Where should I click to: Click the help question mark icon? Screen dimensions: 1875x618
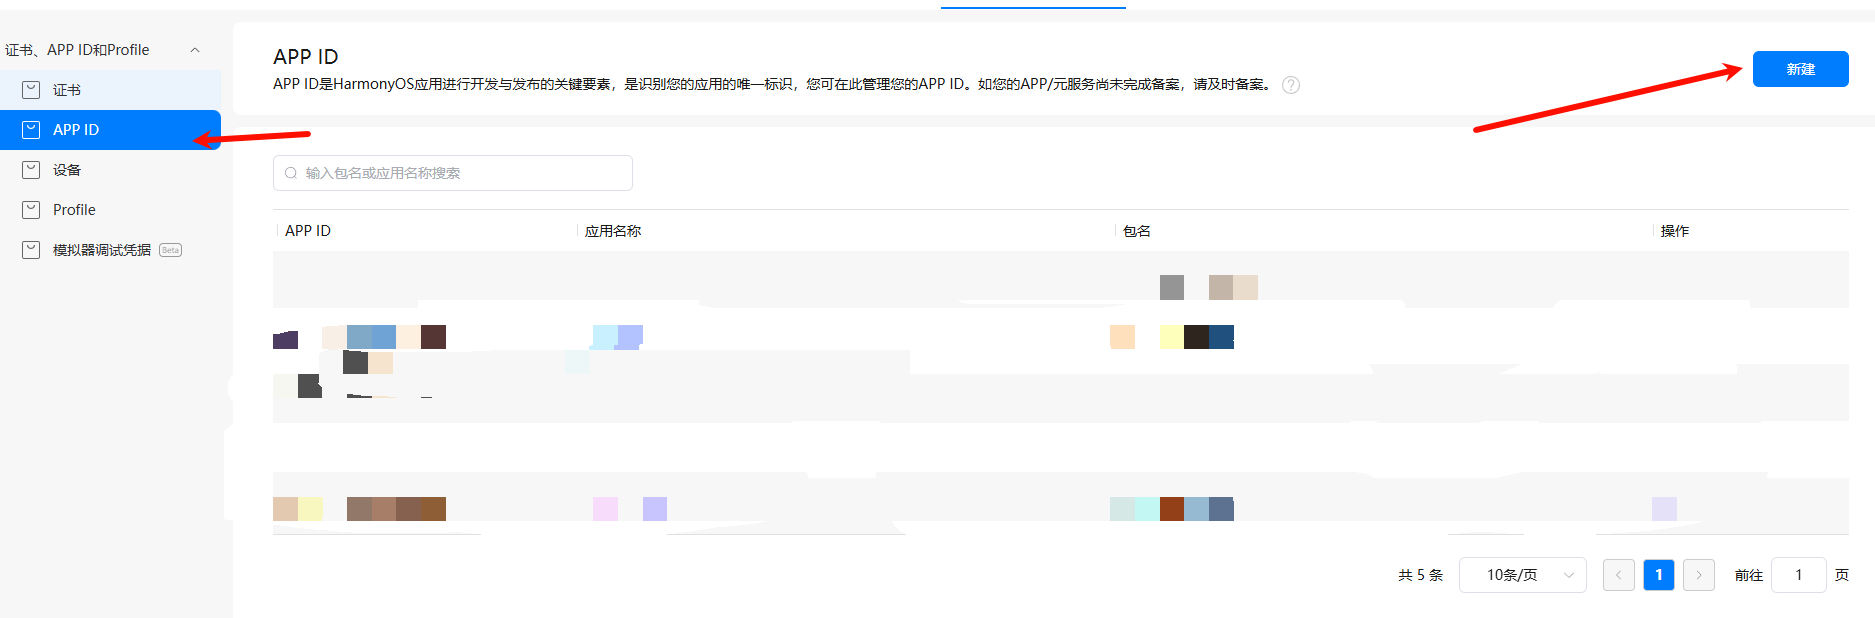[1291, 85]
